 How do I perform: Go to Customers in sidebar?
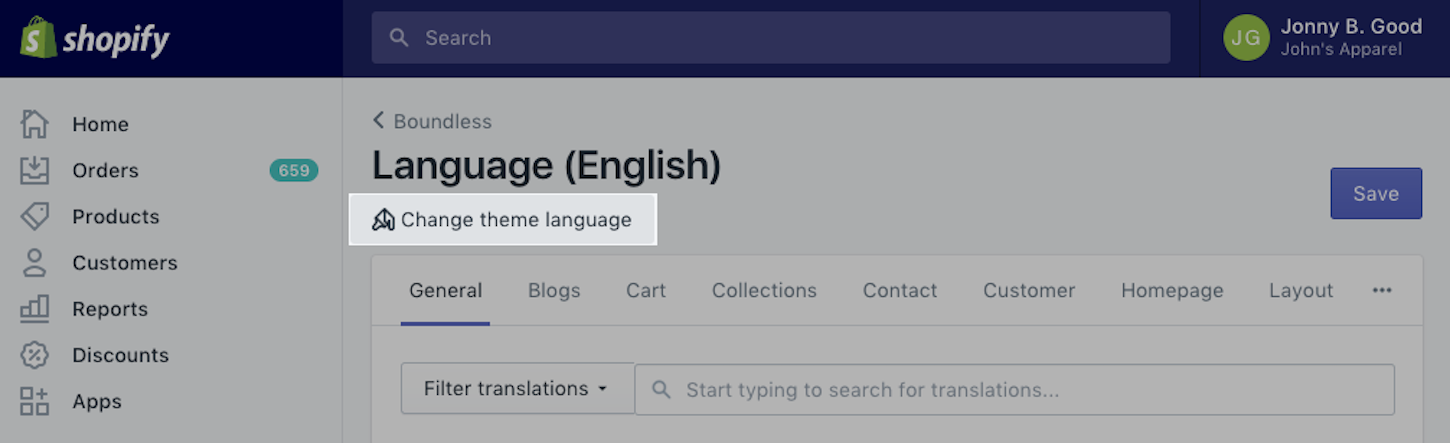coord(125,263)
